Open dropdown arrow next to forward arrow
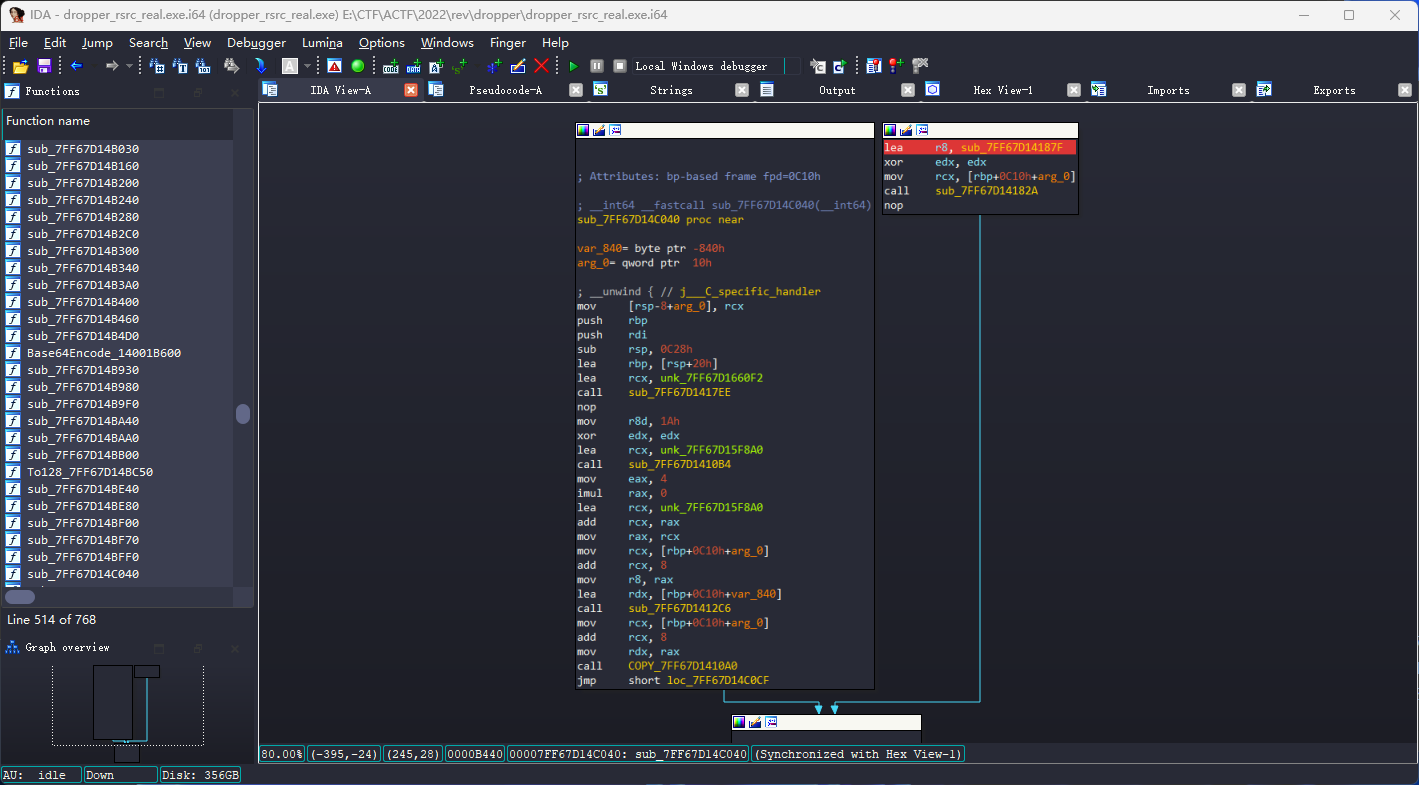Viewport: 1419px width, 785px height. coord(130,66)
